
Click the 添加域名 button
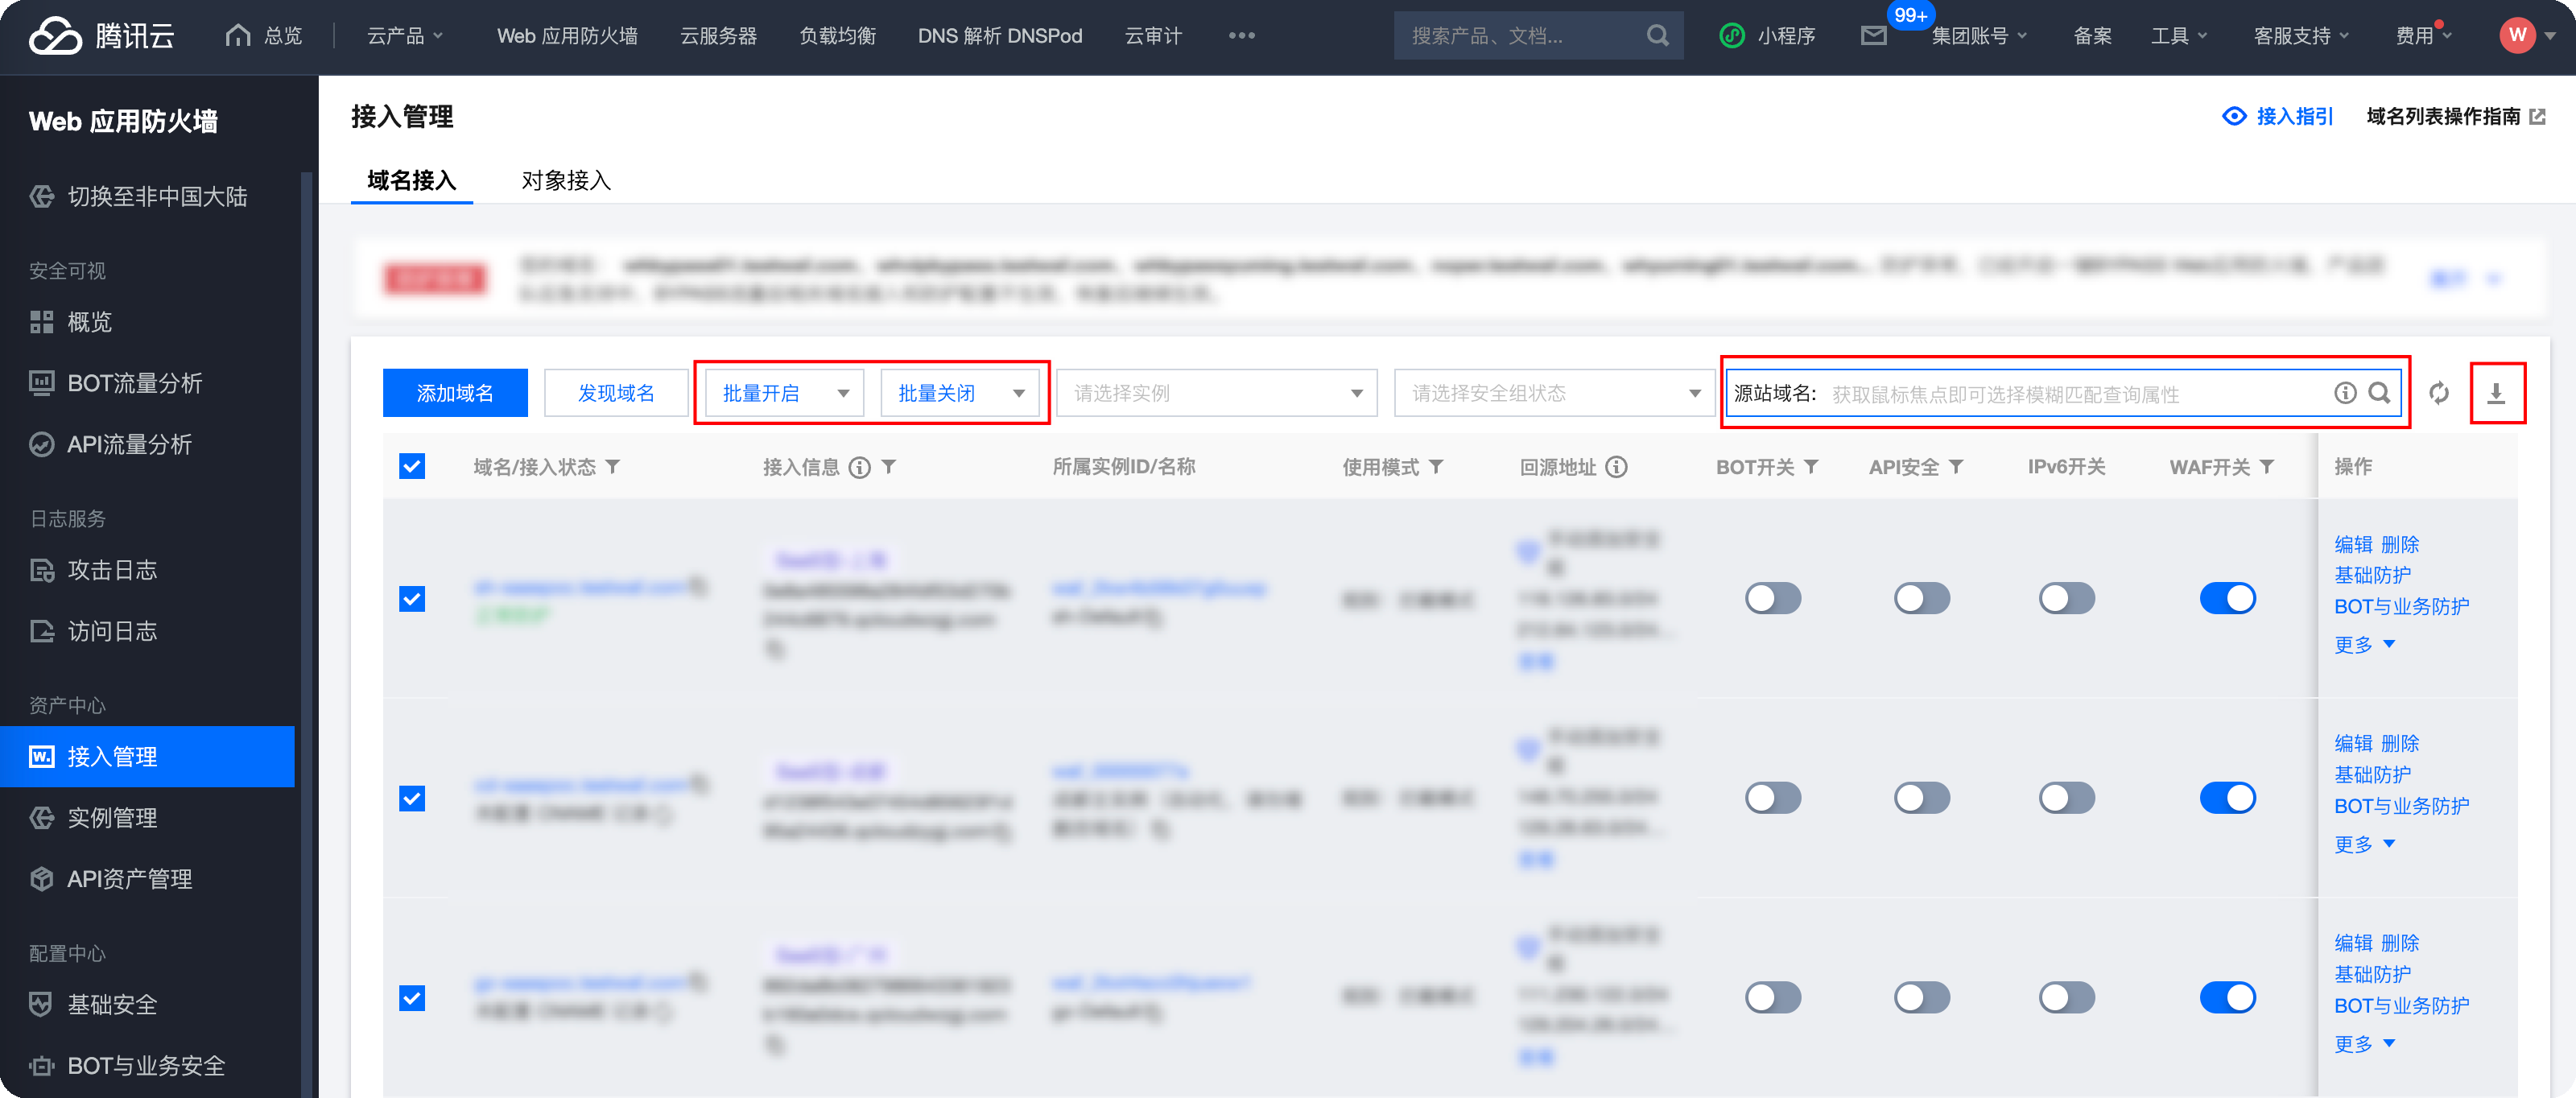click(x=455, y=393)
